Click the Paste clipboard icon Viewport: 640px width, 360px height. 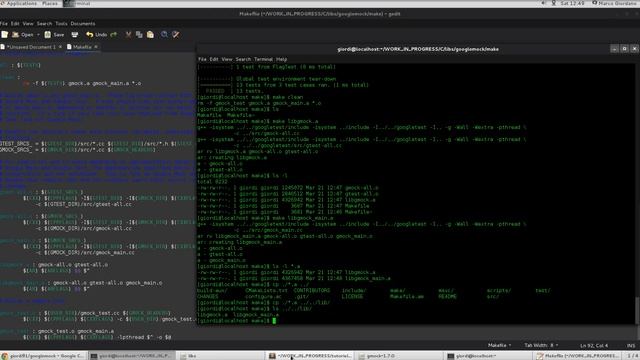coord(150,35)
